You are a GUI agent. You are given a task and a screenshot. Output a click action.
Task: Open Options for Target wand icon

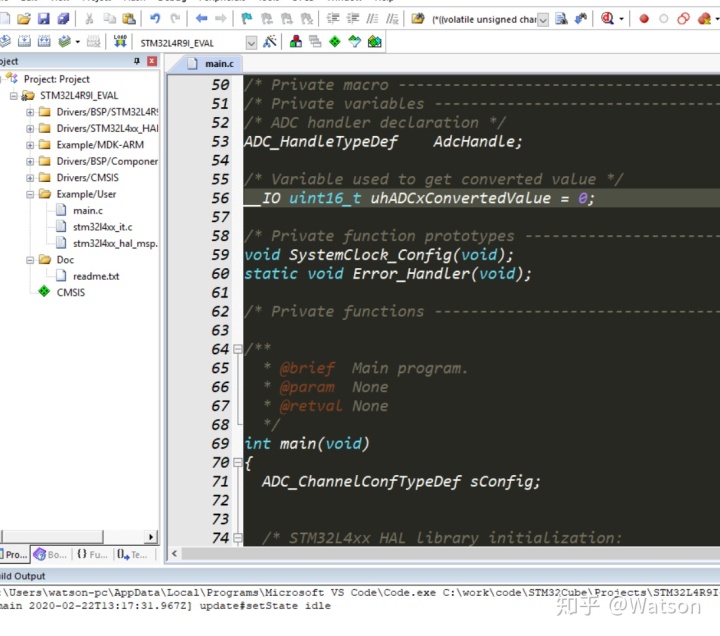[270, 42]
